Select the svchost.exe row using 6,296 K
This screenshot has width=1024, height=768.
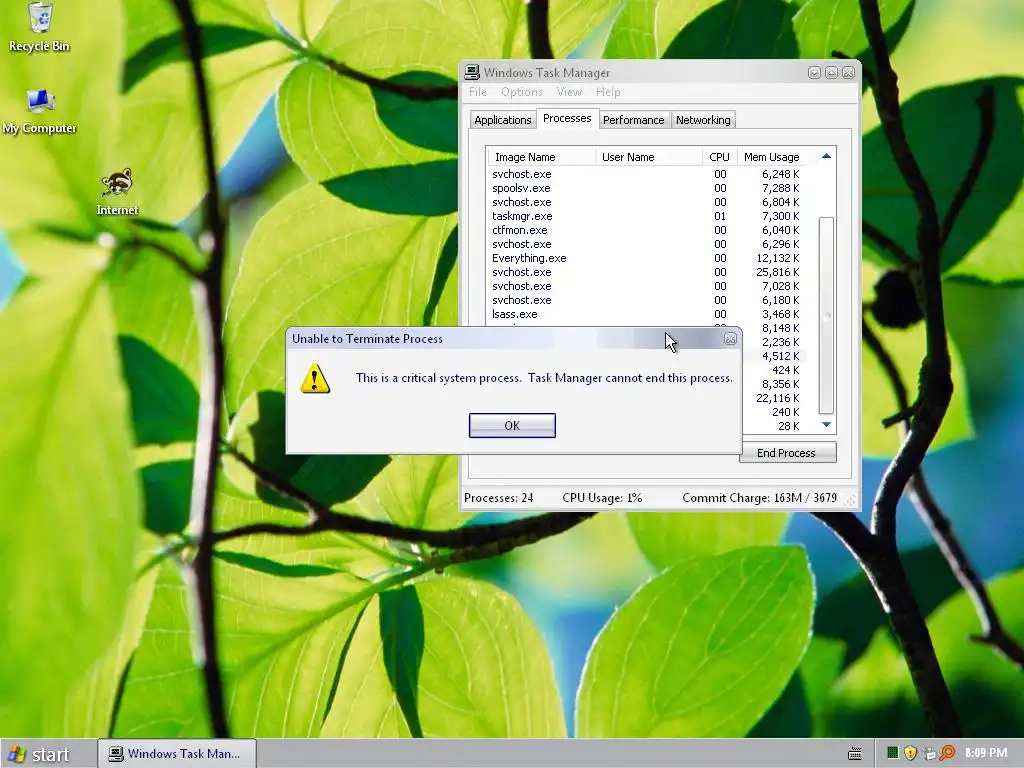(647, 244)
